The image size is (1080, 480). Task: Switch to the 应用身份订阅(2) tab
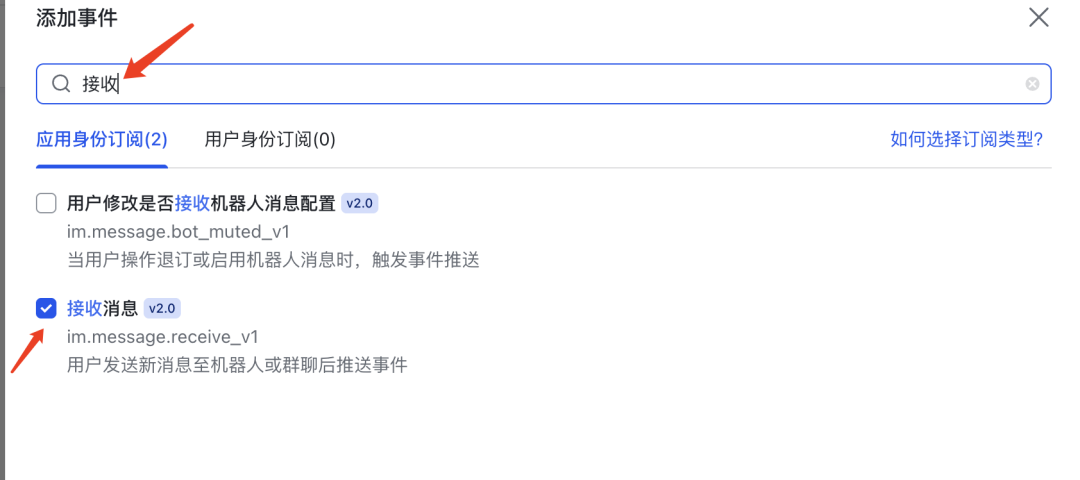[102, 139]
